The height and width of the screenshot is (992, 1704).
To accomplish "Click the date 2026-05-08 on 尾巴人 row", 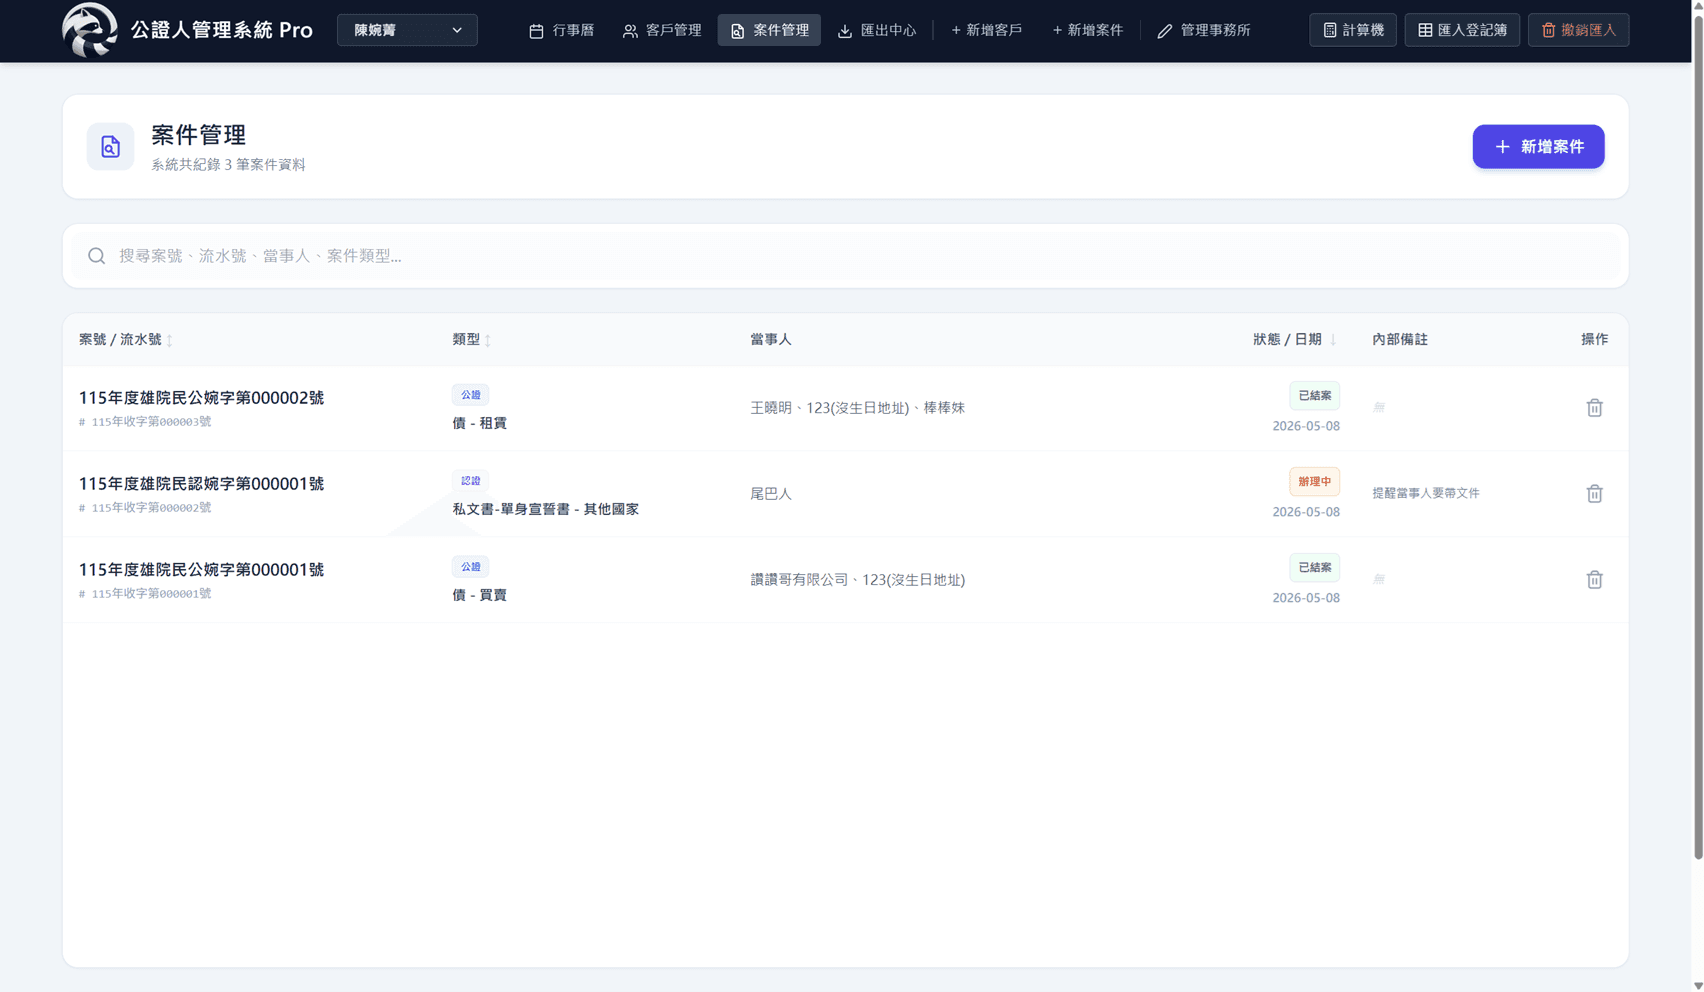I will [x=1305, y=512].
